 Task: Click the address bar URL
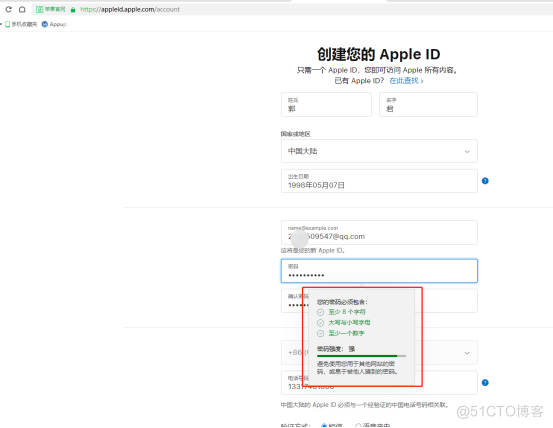pyautogui.click(x=130, y=10)
